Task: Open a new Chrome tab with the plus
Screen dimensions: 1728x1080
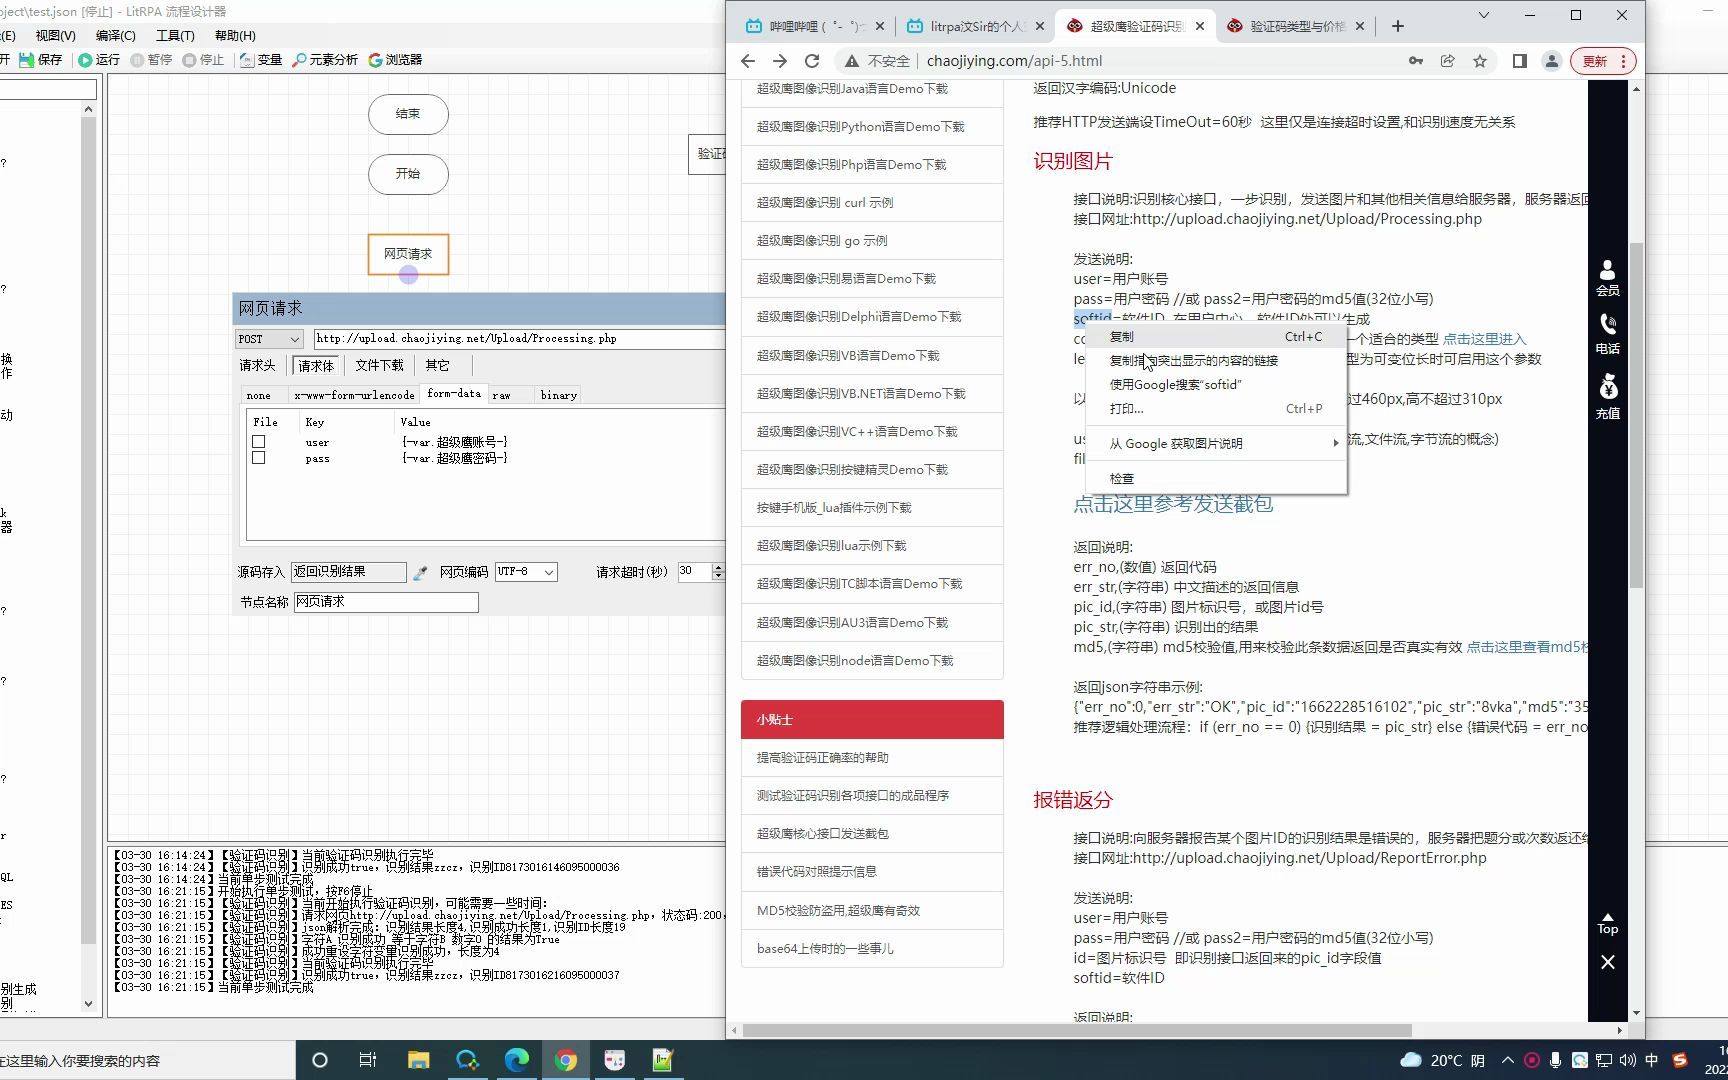Action: pos(1397,26)
